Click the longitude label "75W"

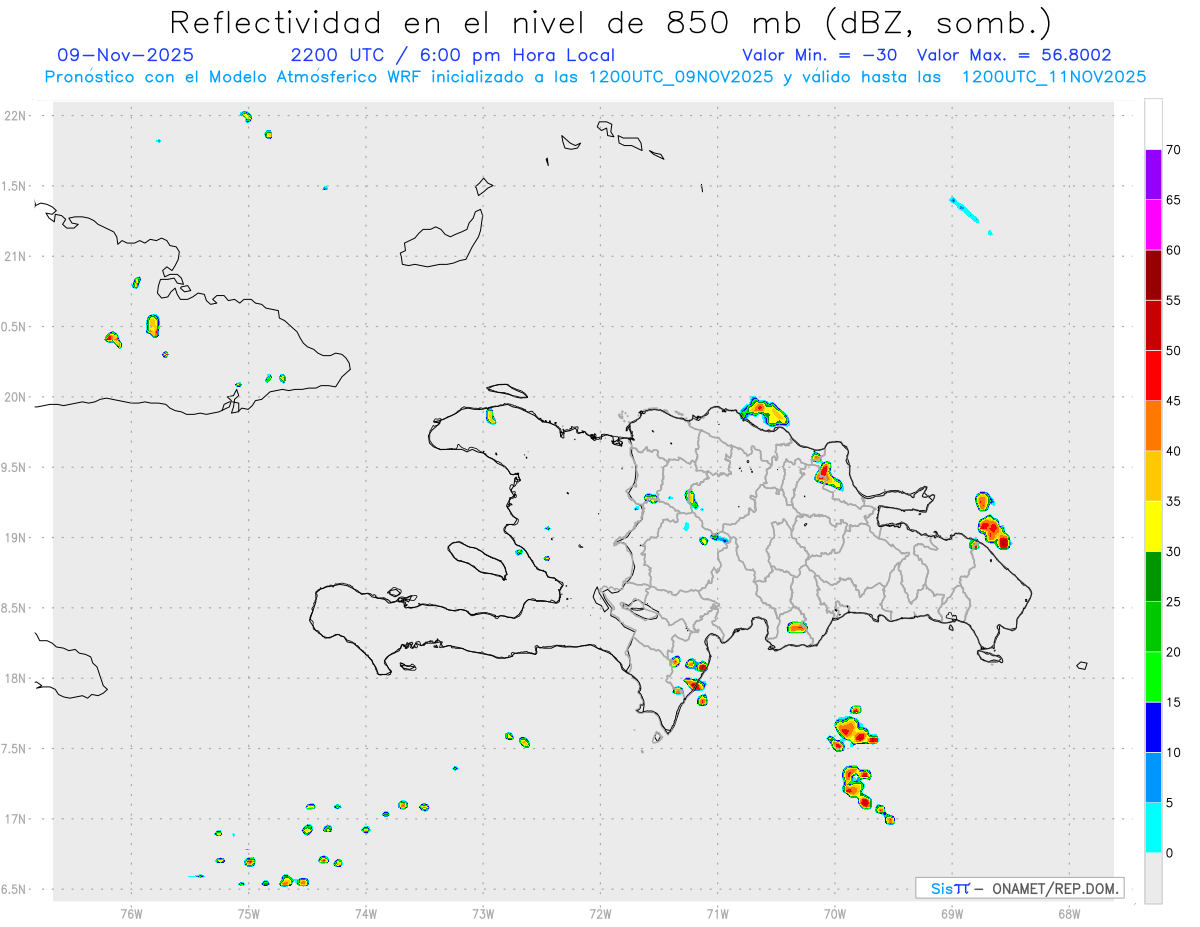[x=249, y=913]
